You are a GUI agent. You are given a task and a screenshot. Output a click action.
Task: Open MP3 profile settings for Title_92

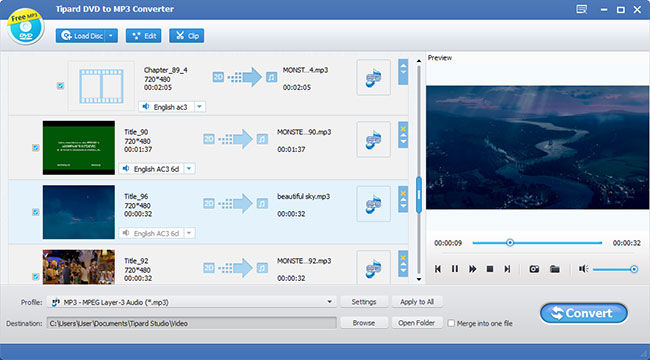pos(374,267)
